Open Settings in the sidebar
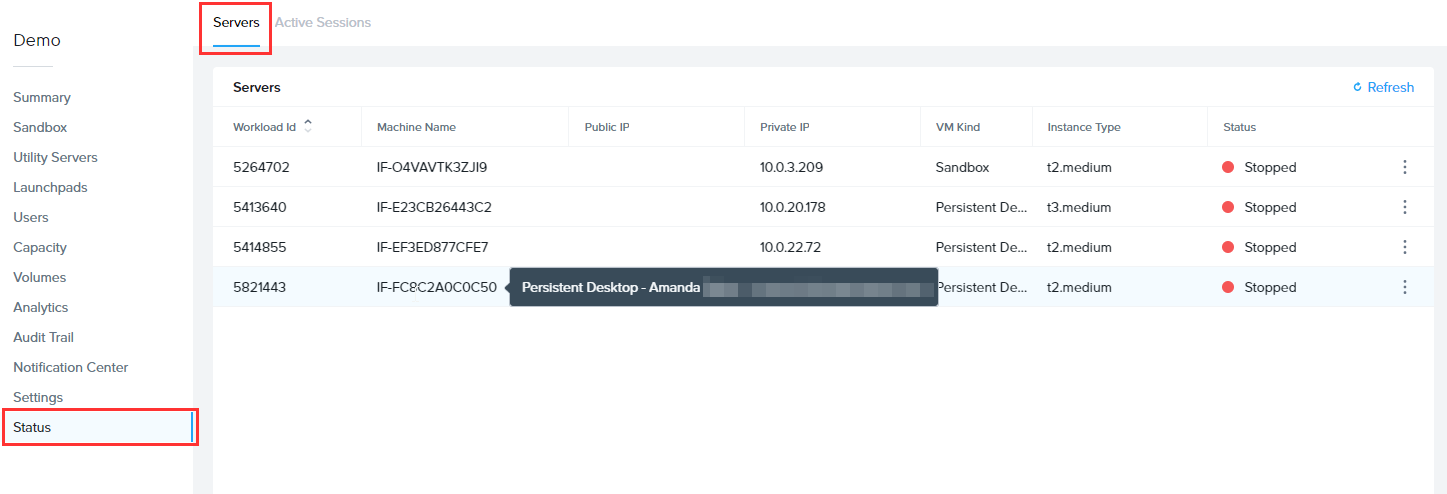 38,397
